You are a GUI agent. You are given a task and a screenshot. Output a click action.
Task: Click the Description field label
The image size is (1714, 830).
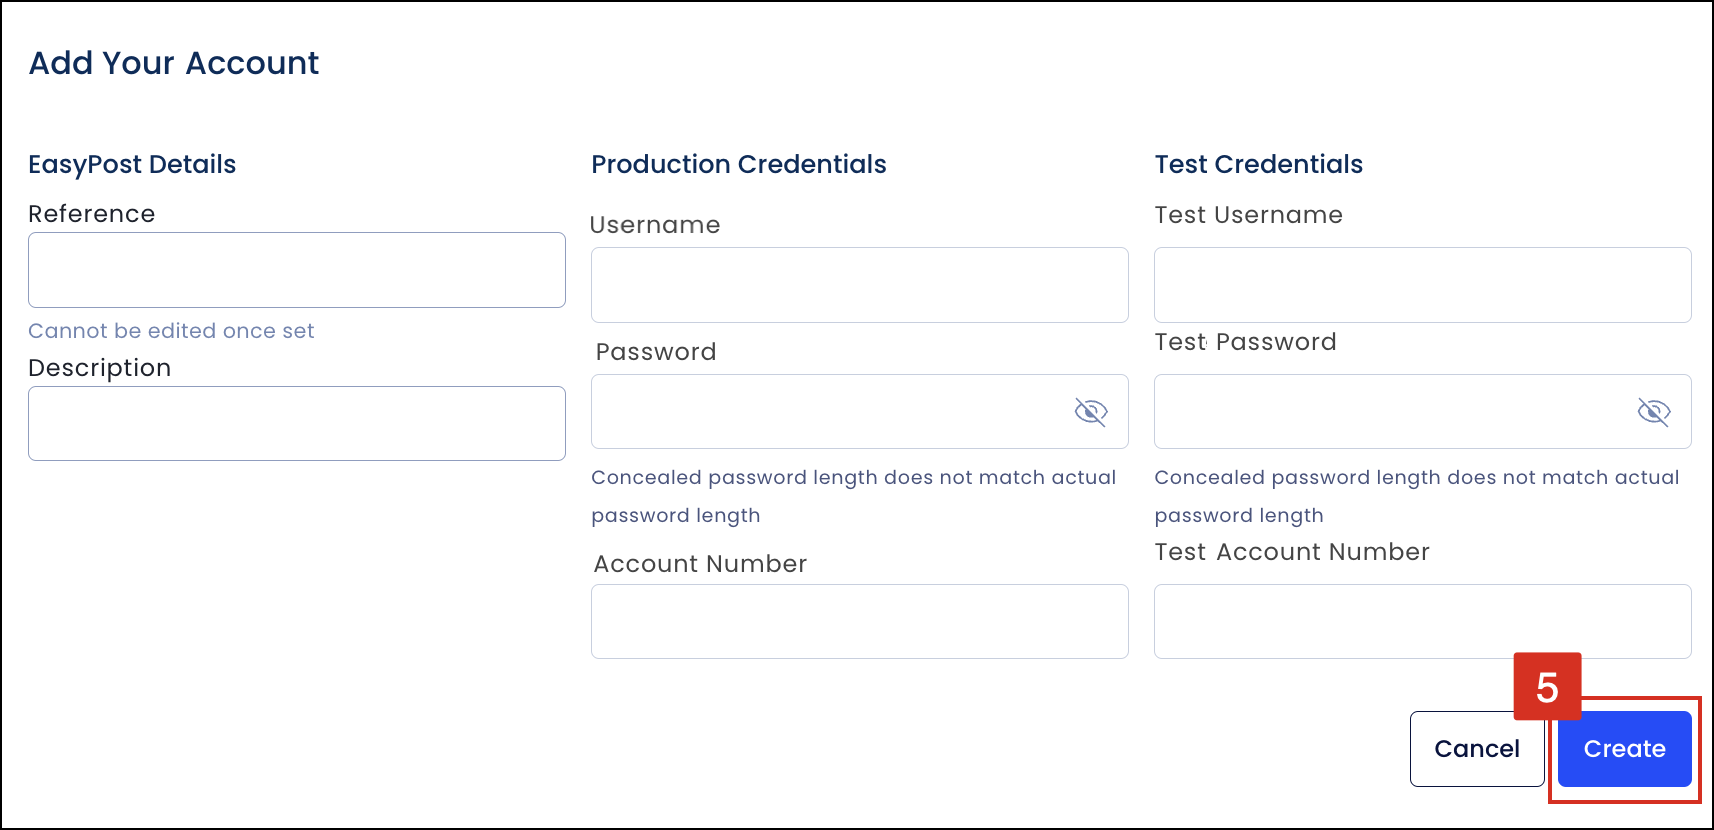[x=100, y=368]
